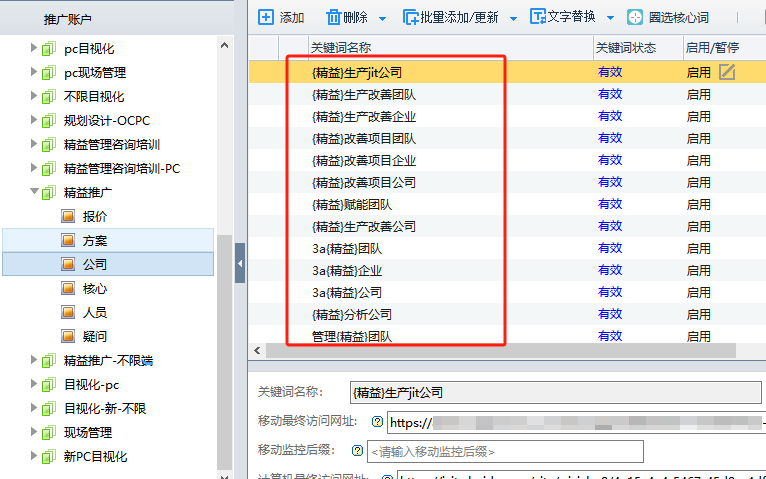Screen dimensions: 766x479
Task: Expand the 现场管理 plan node
Action: click(x=34, y=431)
